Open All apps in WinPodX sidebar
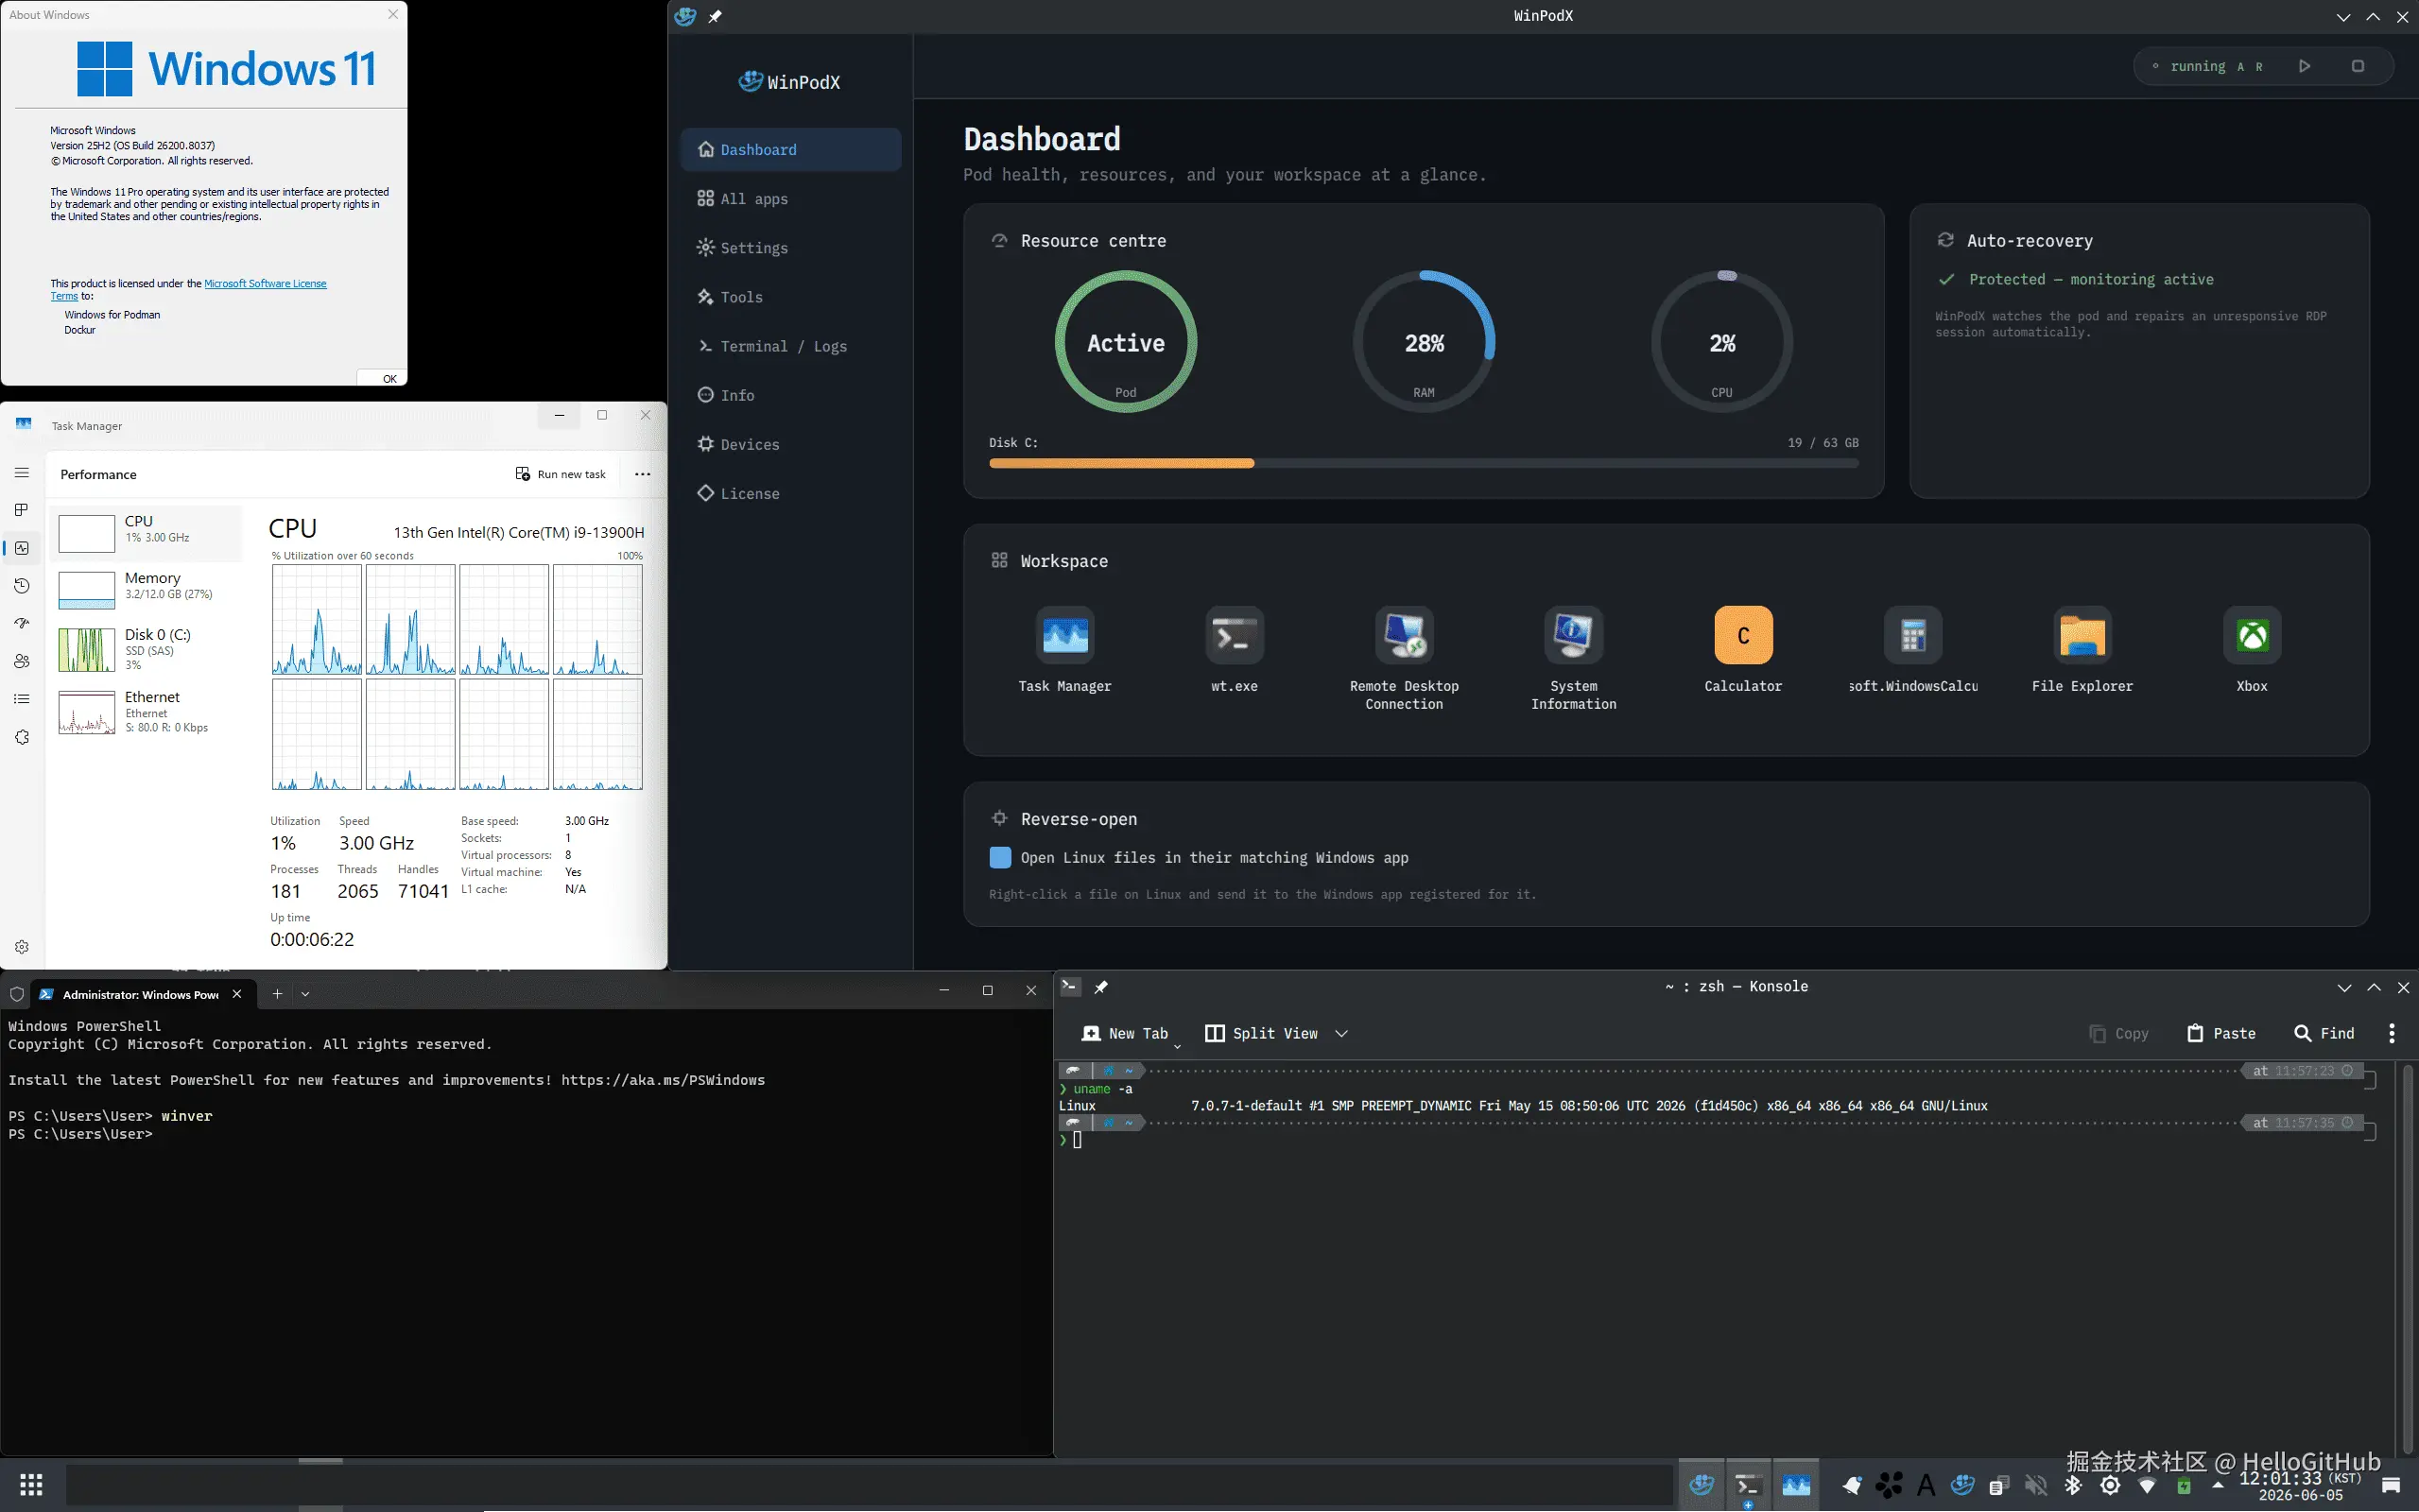This screenshot has height=1512, width=2419. point(790,198)
